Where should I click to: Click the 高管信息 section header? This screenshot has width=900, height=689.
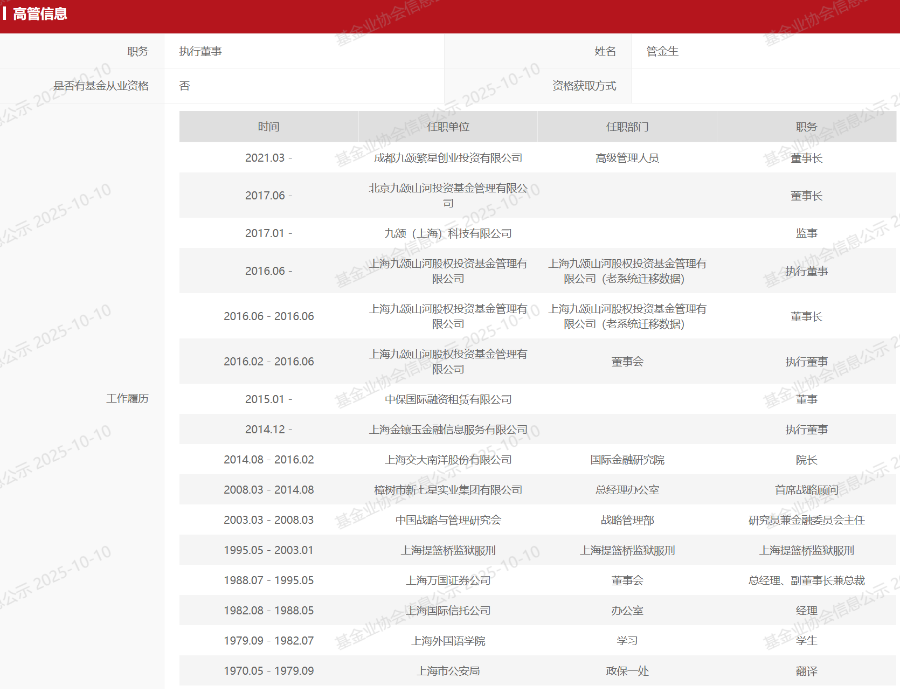coord(40,14)
